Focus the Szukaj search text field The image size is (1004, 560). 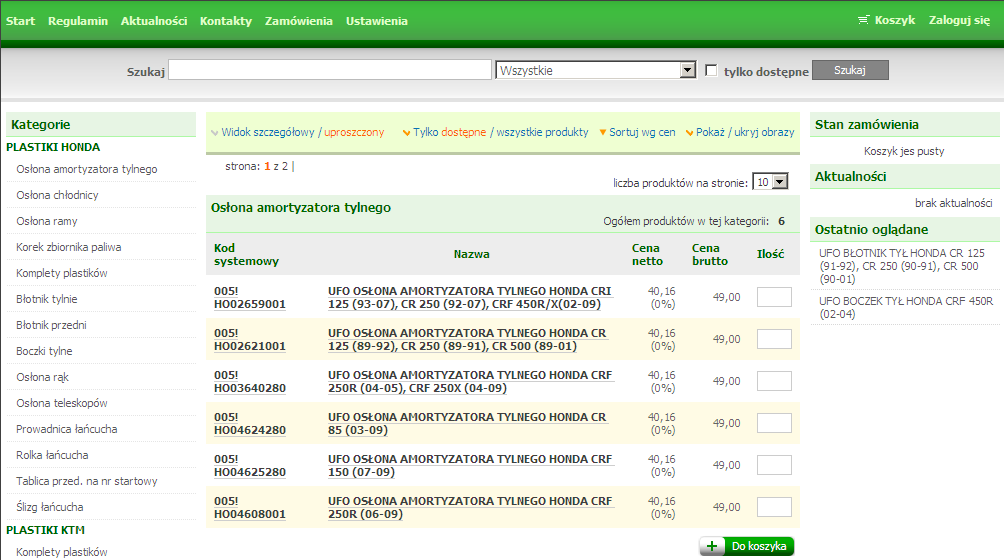click(x=330, y=70)
